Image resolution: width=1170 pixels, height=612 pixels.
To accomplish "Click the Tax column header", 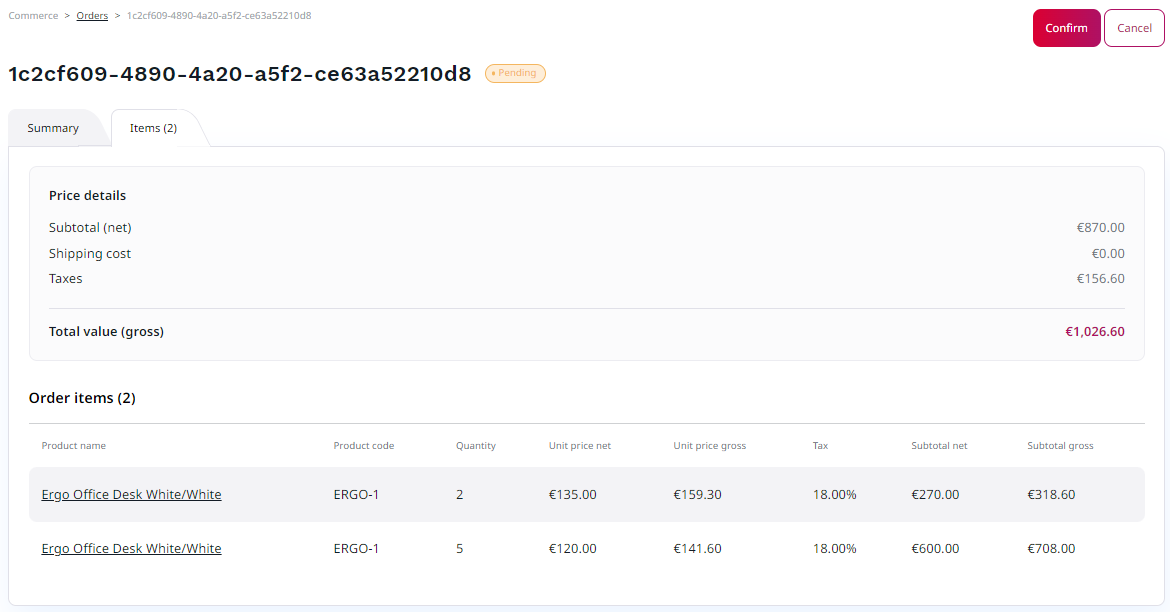I will [820, 446].
